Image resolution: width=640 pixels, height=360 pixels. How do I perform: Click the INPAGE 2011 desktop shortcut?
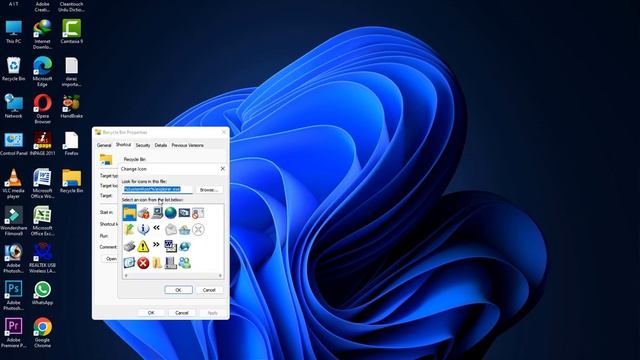tap(42, 143)
